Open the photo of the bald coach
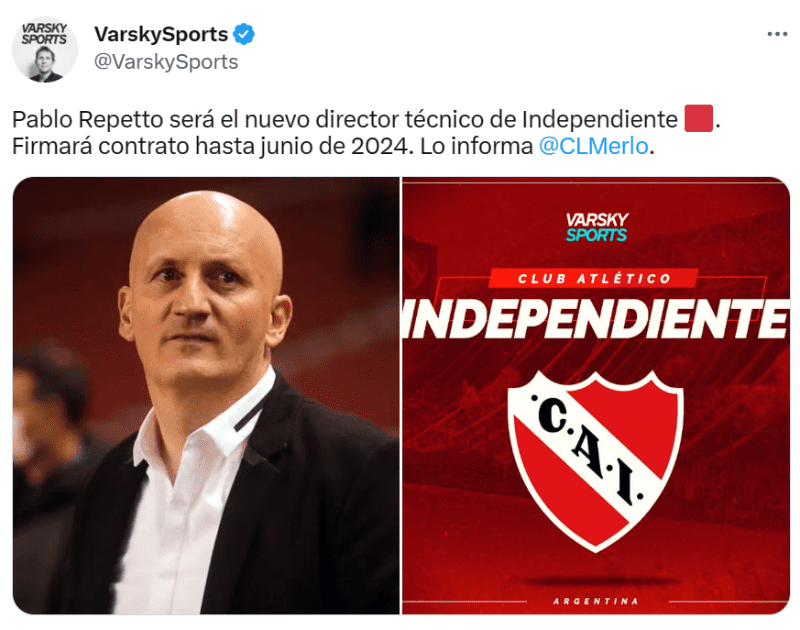The image size is (800, 630). tap(206, 395)
